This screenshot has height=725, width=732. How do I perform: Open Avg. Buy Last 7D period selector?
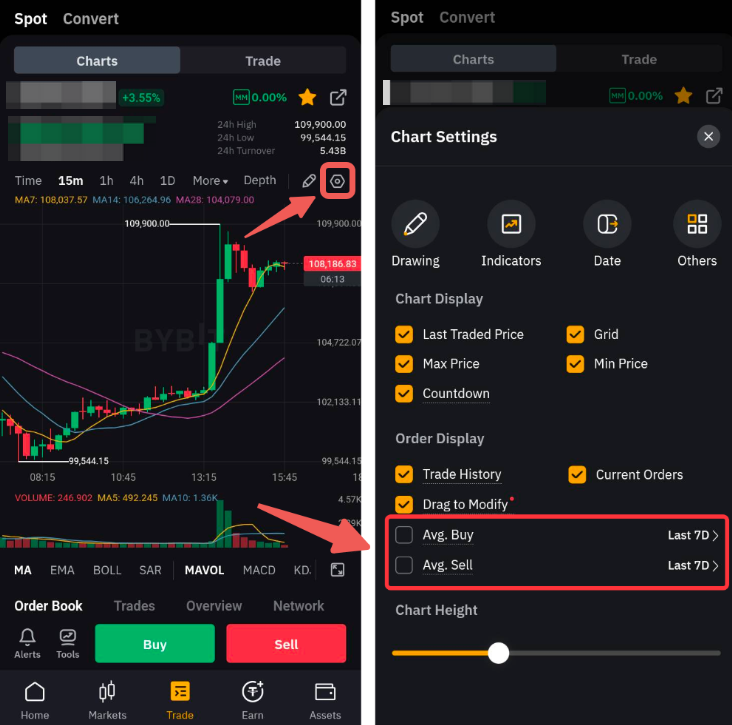pos(693,535)
